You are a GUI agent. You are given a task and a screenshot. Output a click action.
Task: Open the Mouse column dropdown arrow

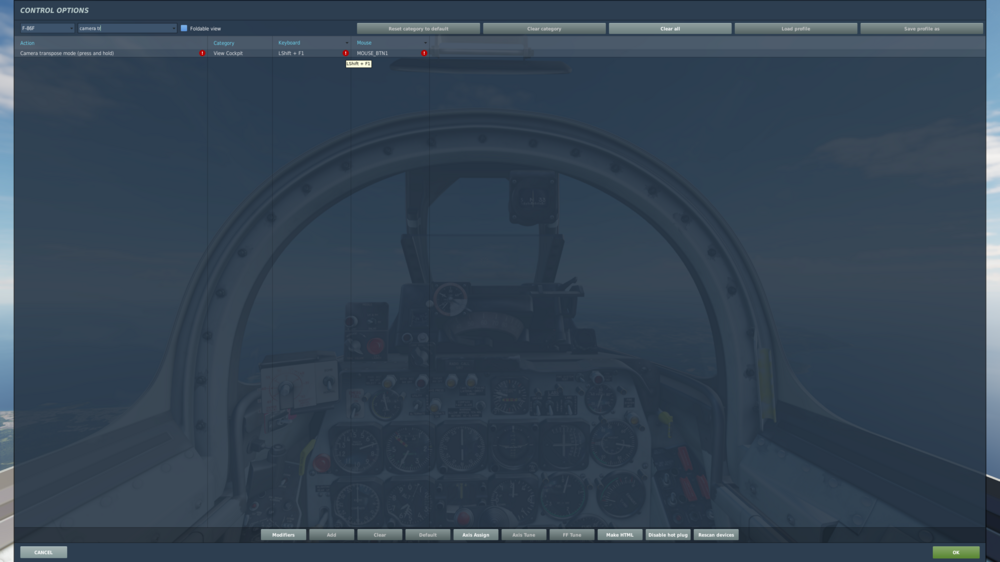click(425, 43)
